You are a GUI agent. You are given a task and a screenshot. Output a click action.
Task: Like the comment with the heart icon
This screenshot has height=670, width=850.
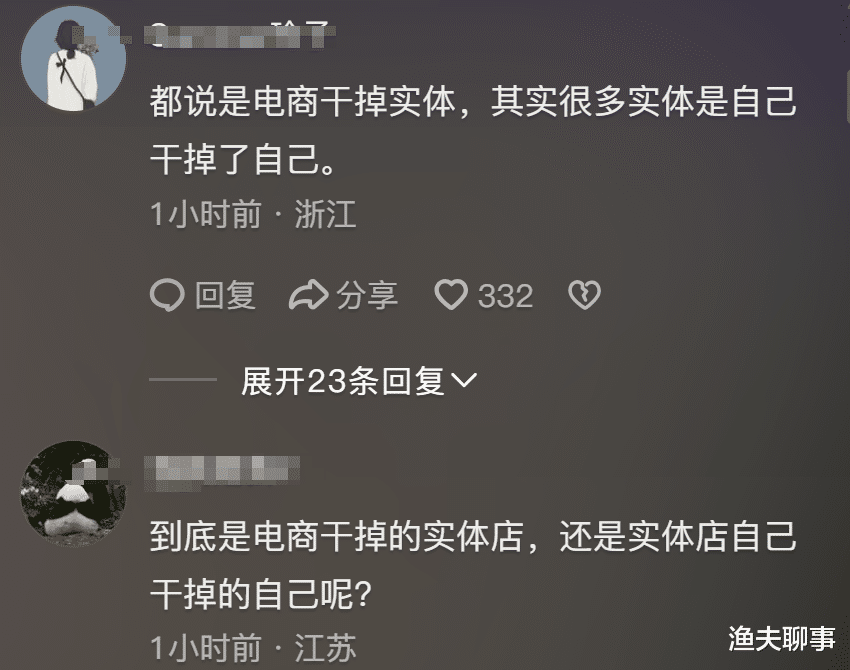[x=451, y=295]
